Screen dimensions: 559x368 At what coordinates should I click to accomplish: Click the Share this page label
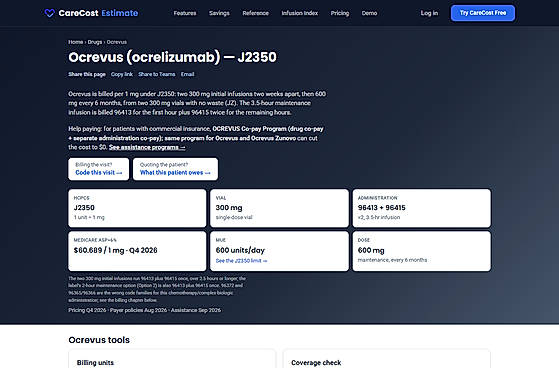[x=87, y=74]
